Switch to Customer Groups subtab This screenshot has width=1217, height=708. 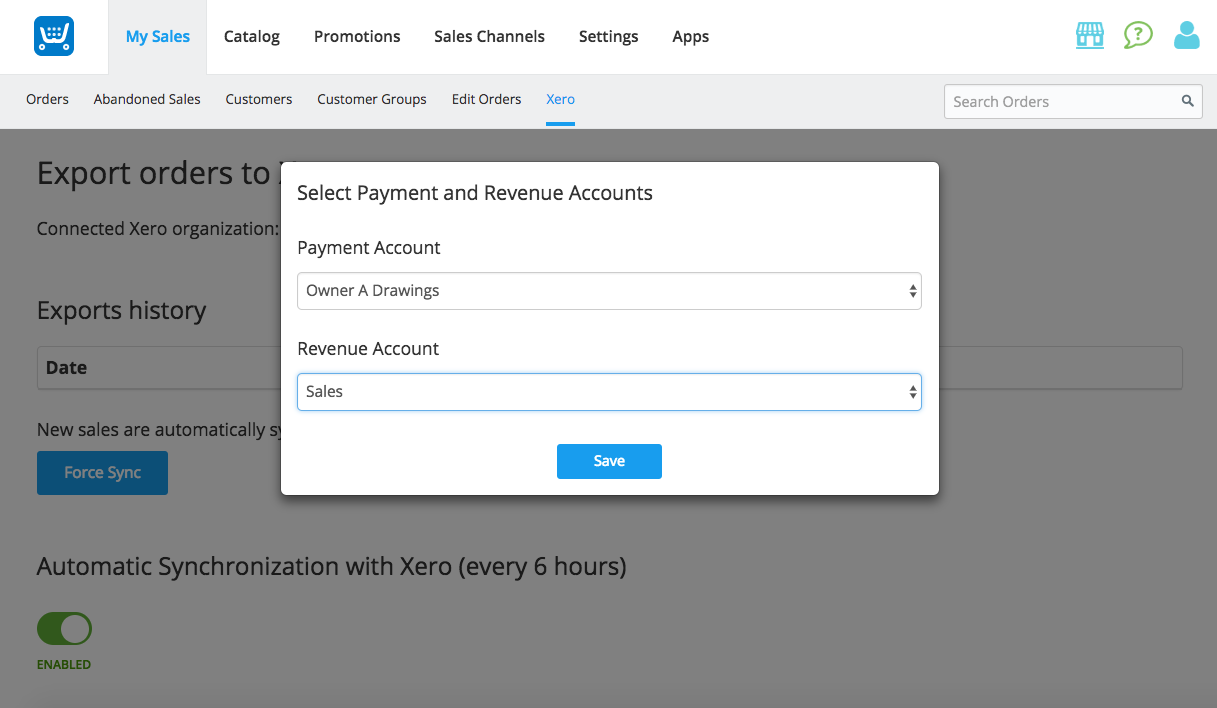tap(372, 99)
